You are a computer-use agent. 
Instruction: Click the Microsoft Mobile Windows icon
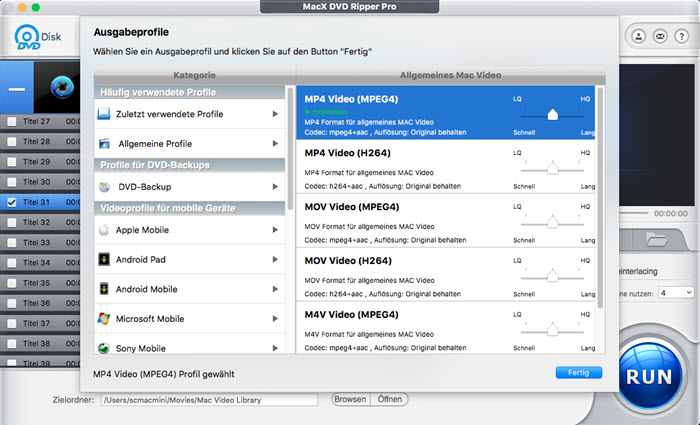tap(104, 318)
